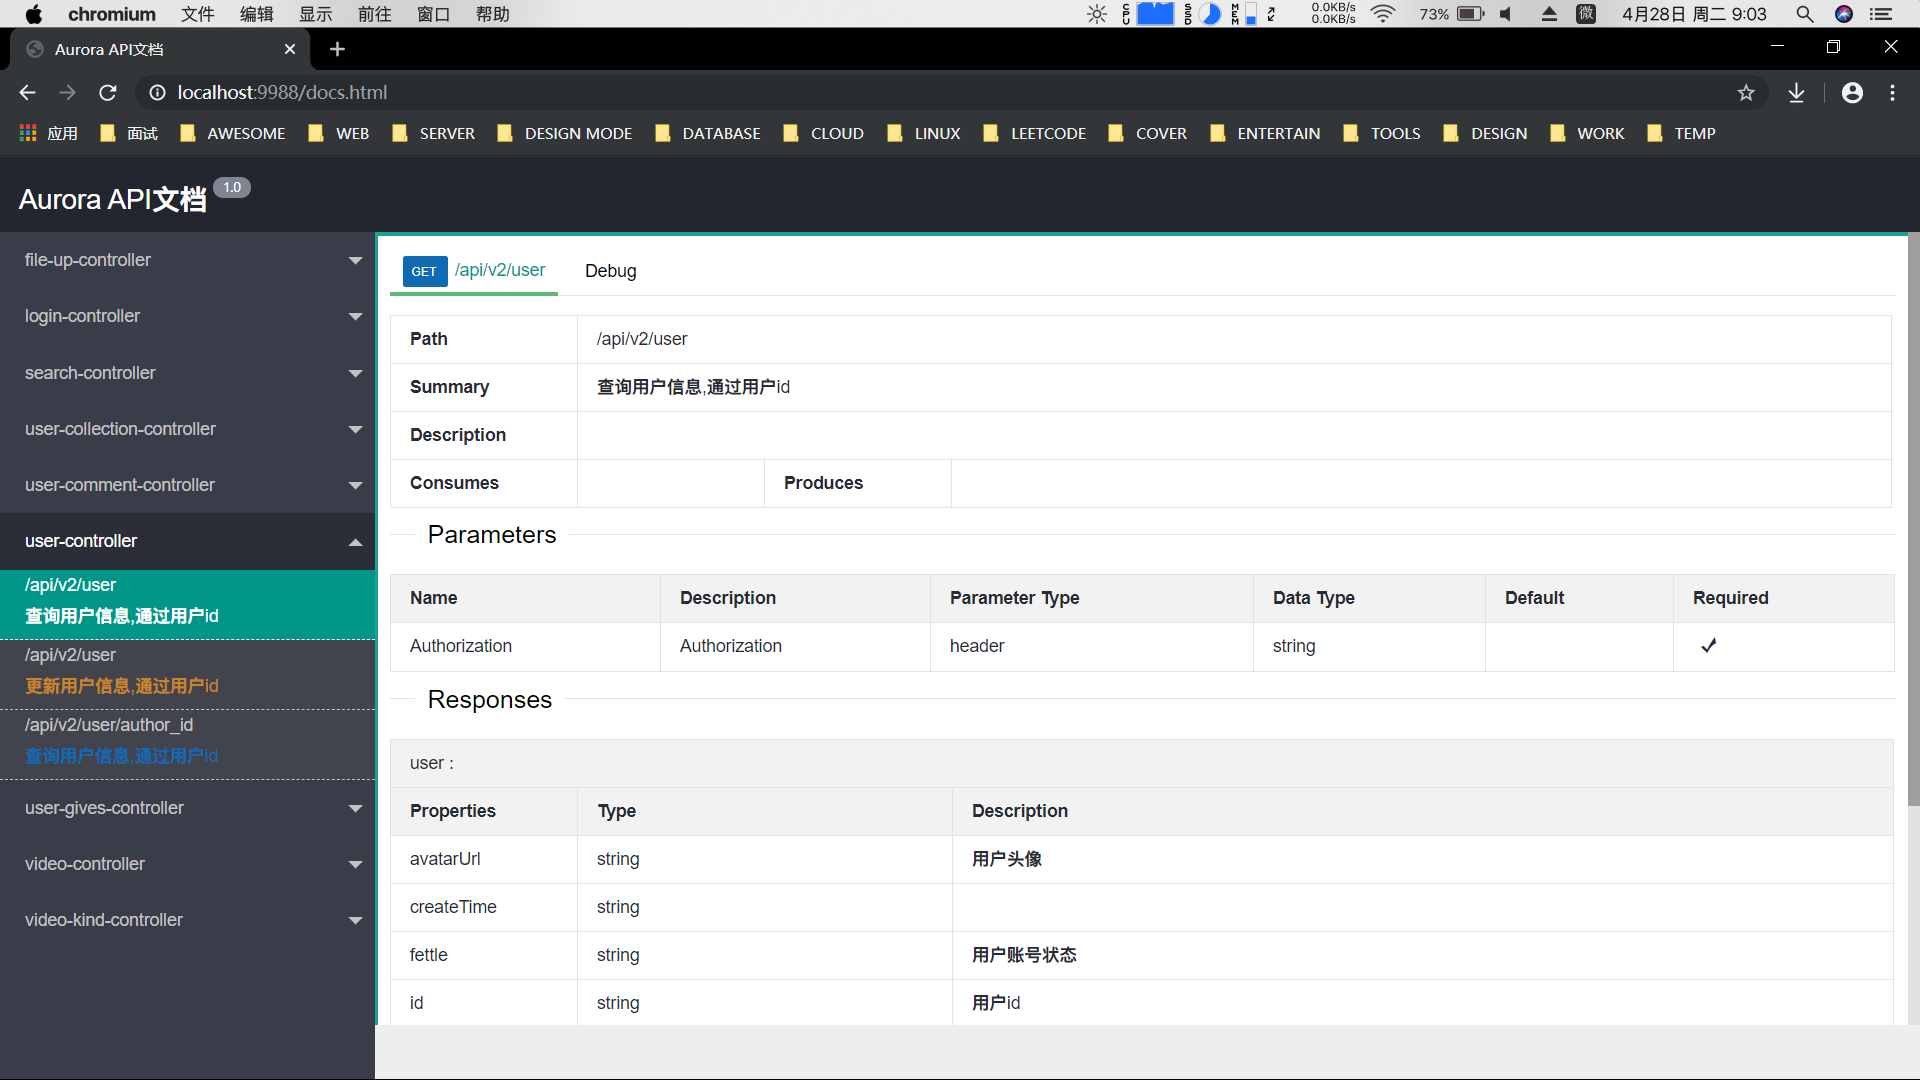Switch to the Debug tab

[x=610, y=271]
